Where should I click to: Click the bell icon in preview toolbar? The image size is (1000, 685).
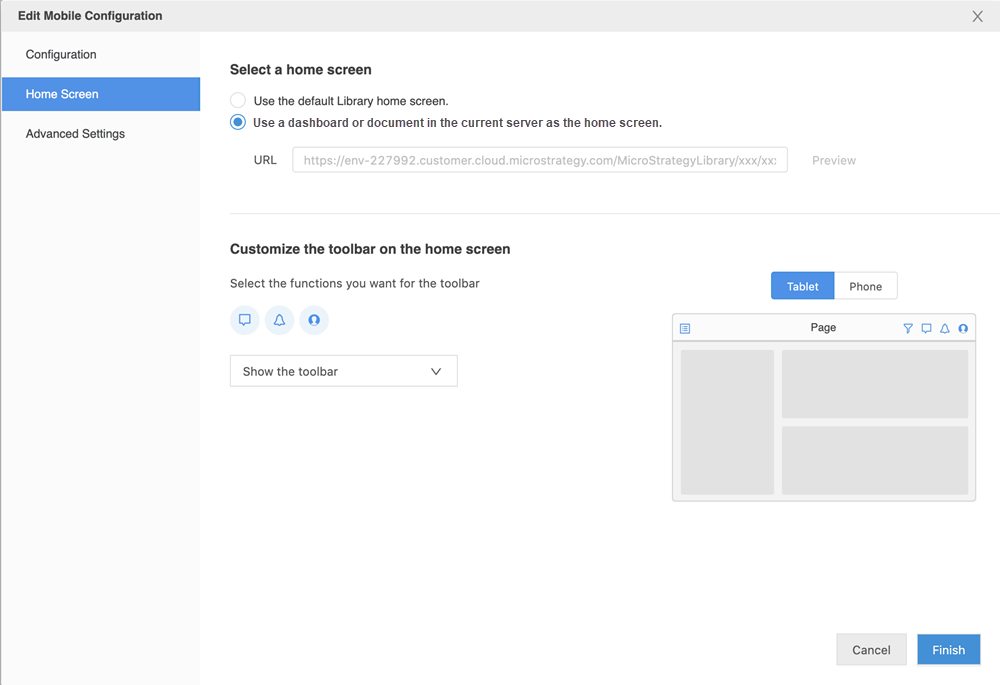click(x=945, y=328)
